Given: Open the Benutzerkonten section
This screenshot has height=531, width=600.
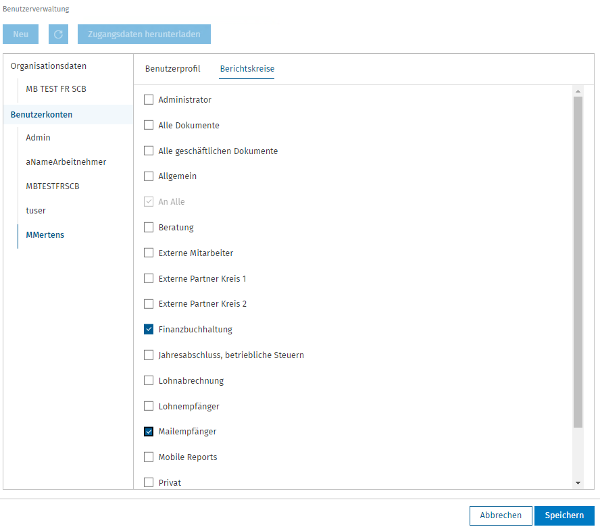Looking at the screenshot, I should tap(41, 115).
